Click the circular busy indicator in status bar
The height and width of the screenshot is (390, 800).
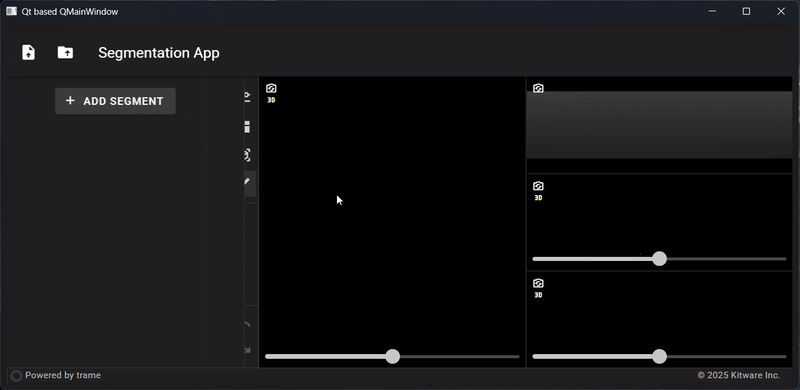(x=16, y=376)
